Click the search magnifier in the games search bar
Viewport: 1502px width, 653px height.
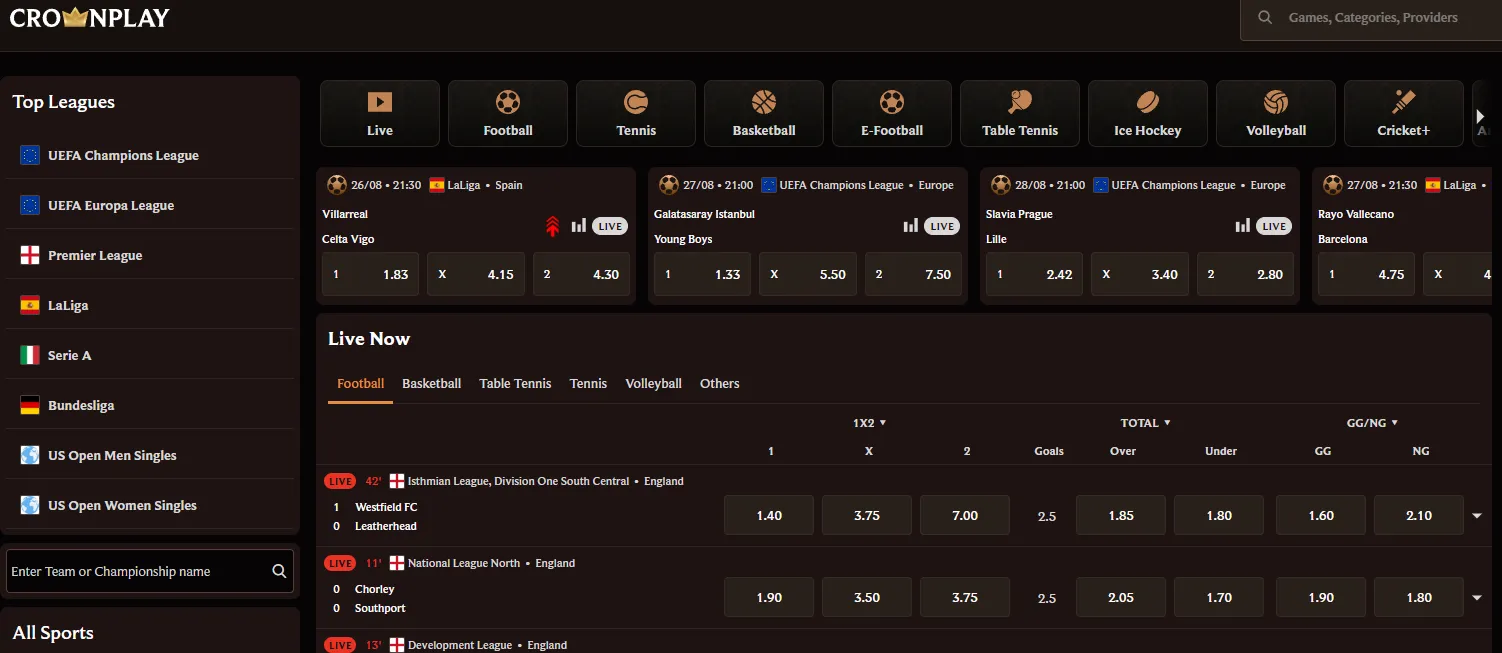[x=1265, y=17]
